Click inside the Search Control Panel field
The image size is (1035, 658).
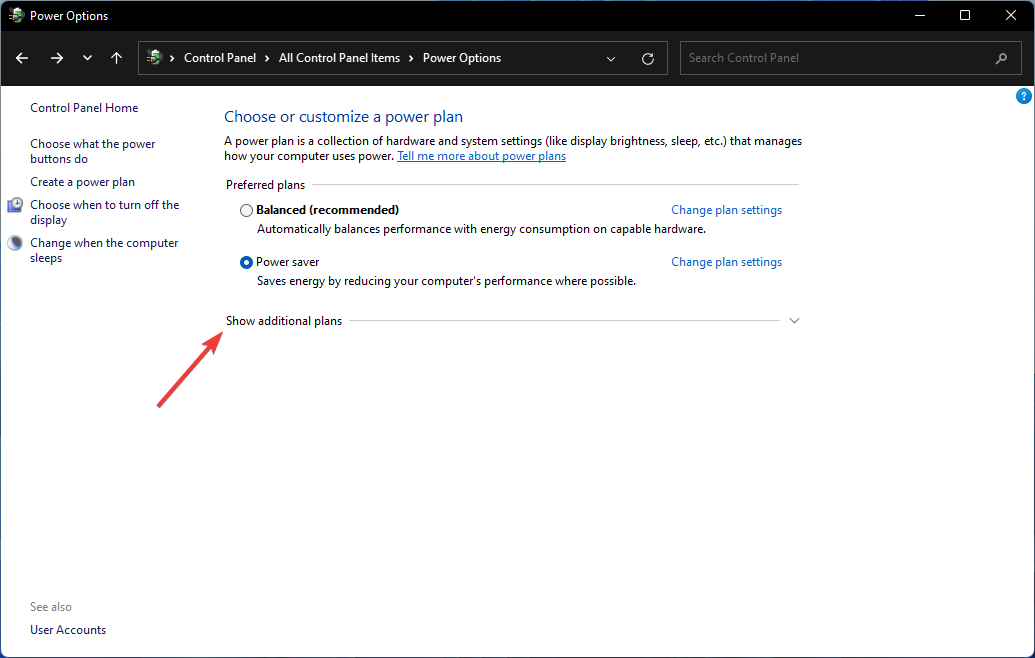(840, 57)
